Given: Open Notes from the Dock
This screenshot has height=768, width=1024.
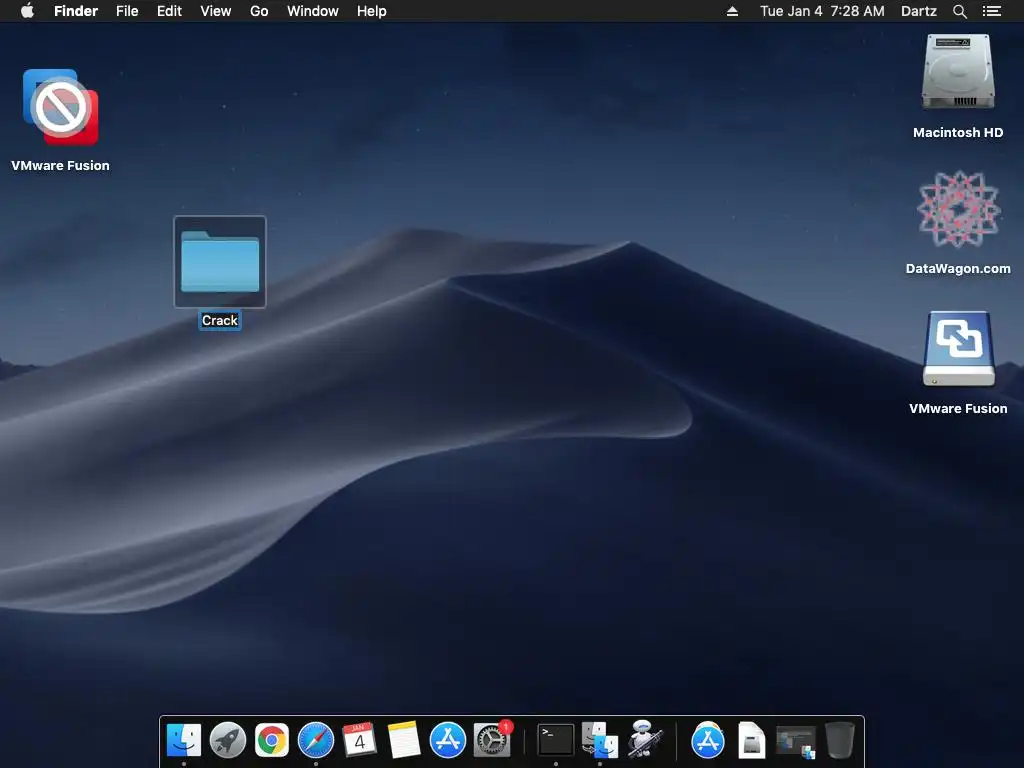Looking at the screenshot, I should (x=404, y=740).
